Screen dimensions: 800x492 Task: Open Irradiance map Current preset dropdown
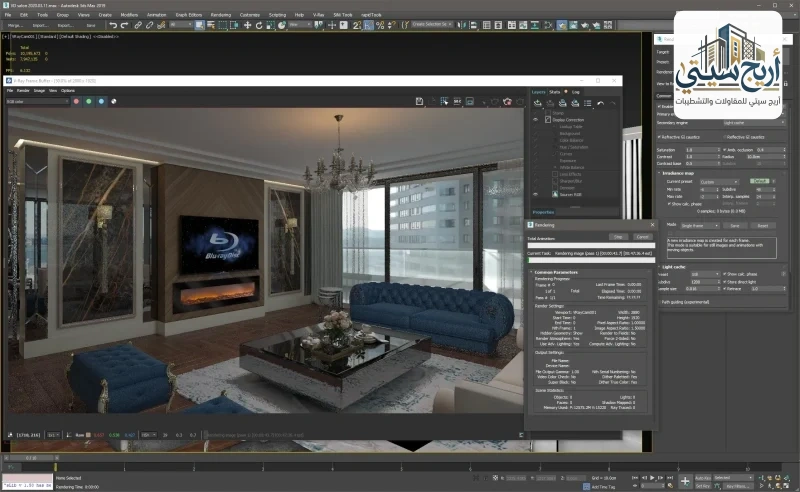[x=719, y=182]
